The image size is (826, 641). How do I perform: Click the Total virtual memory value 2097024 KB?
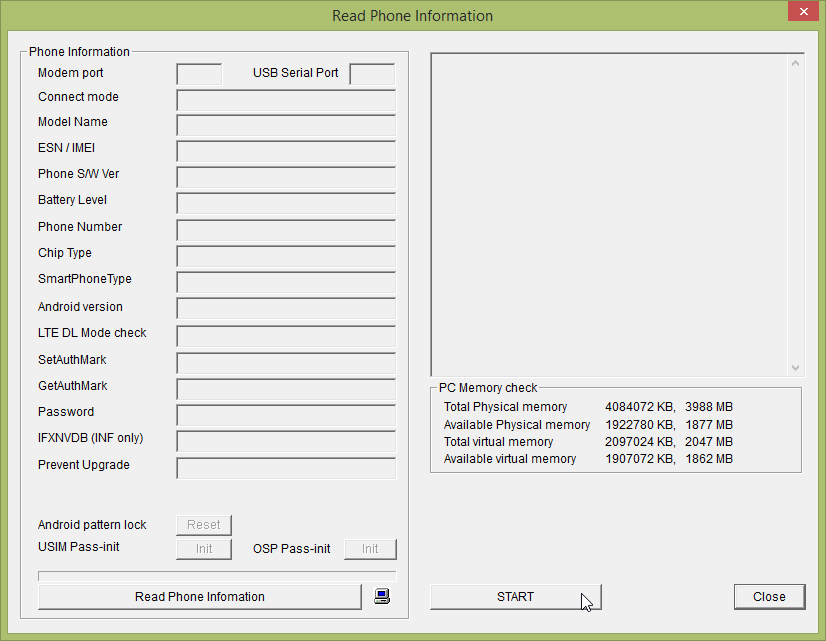pos(640,441)
